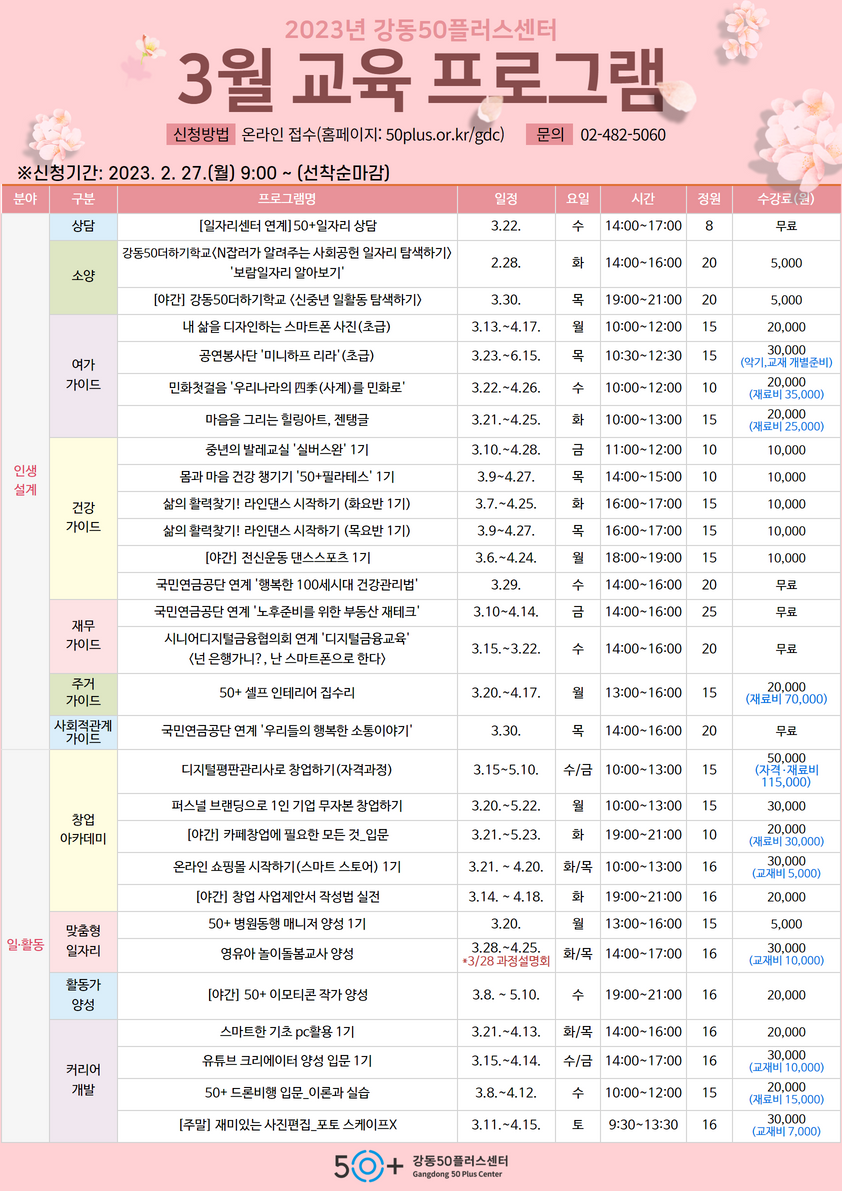Click the 영유아 놀이돌봄교사 양성 program row

pos(290,952)
